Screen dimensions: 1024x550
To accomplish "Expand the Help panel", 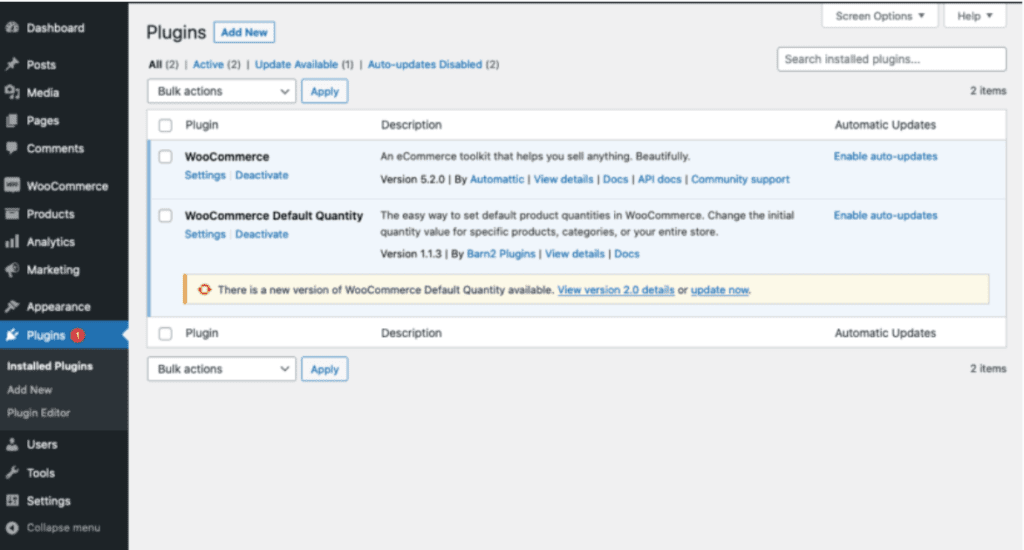I will coord(974,16).
